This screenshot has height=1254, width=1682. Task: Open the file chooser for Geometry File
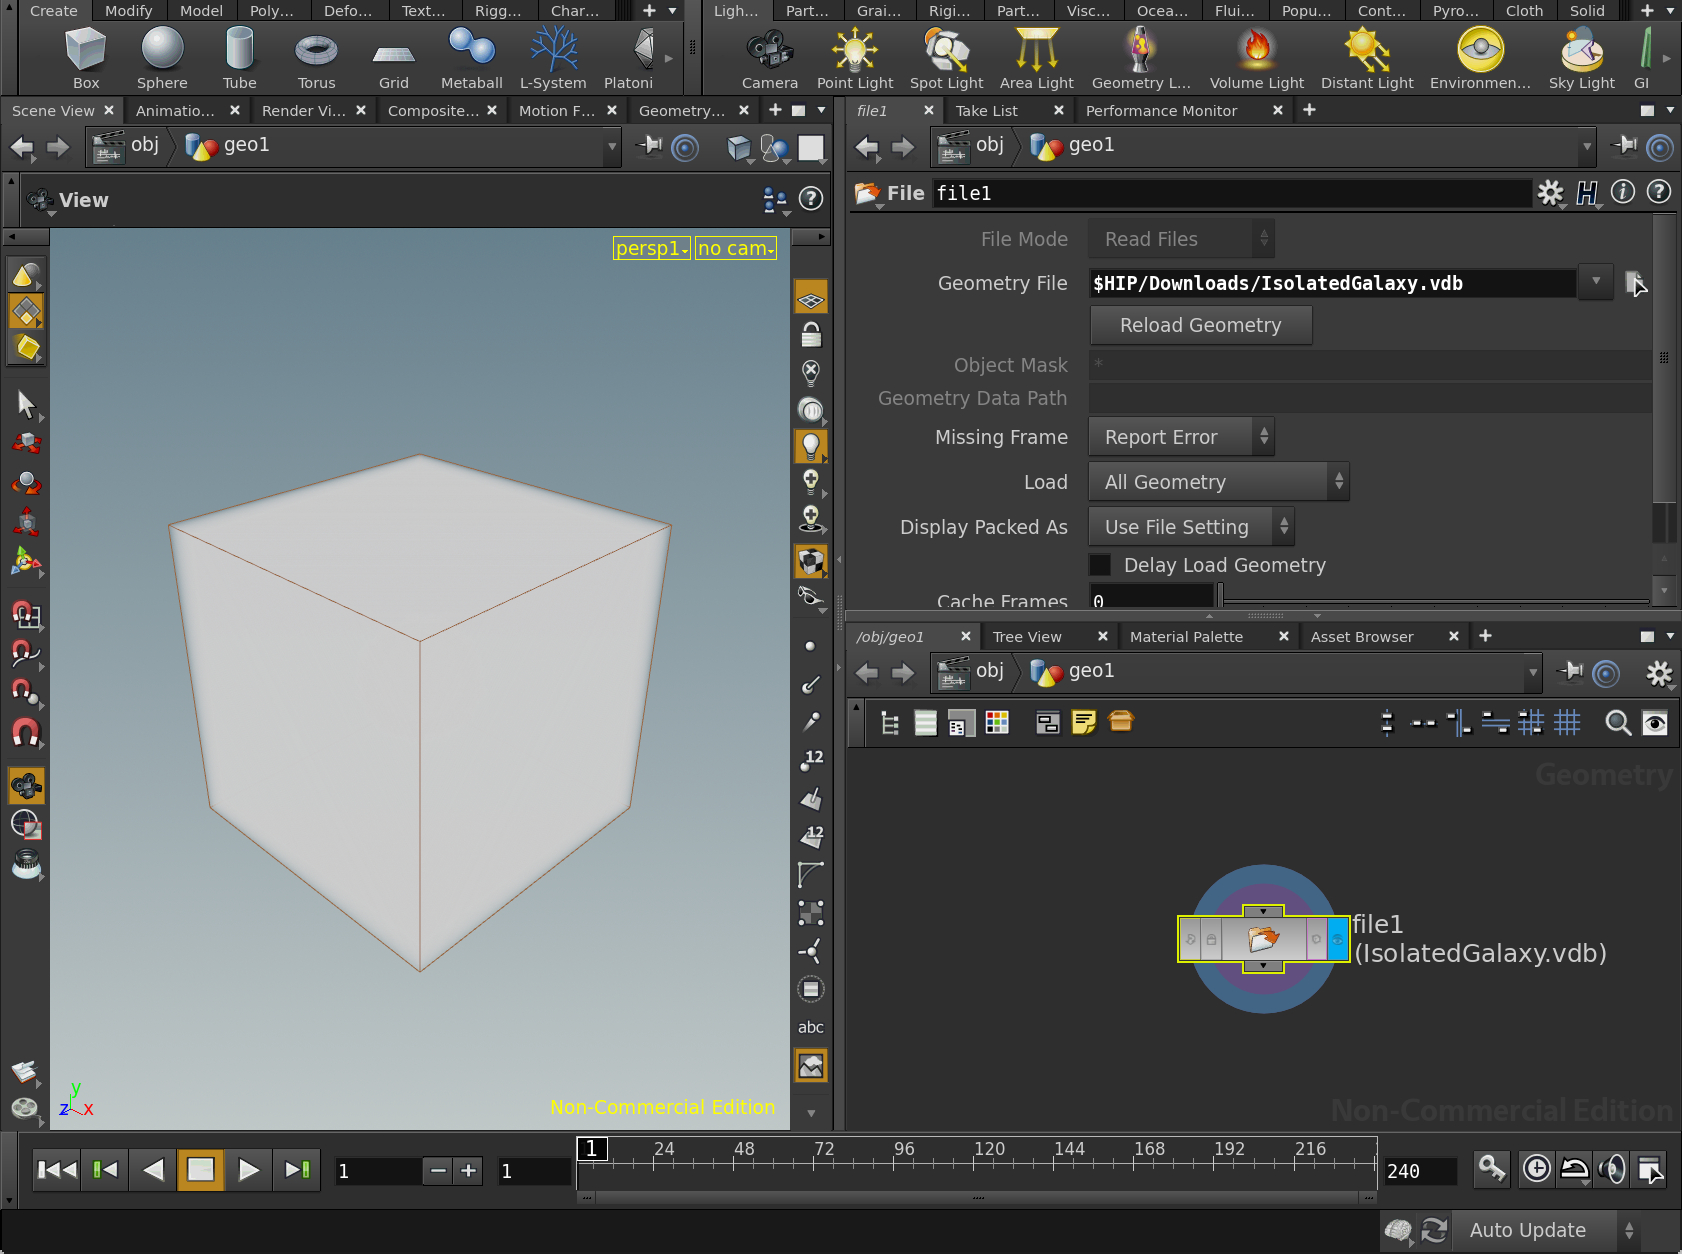(x=1634, y=284)
